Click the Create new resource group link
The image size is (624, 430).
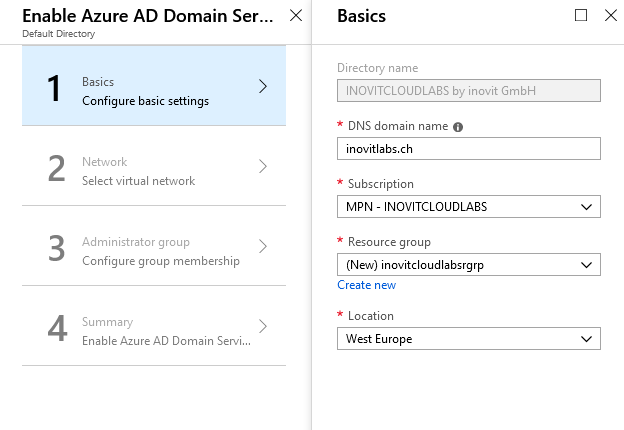[367, 285]
